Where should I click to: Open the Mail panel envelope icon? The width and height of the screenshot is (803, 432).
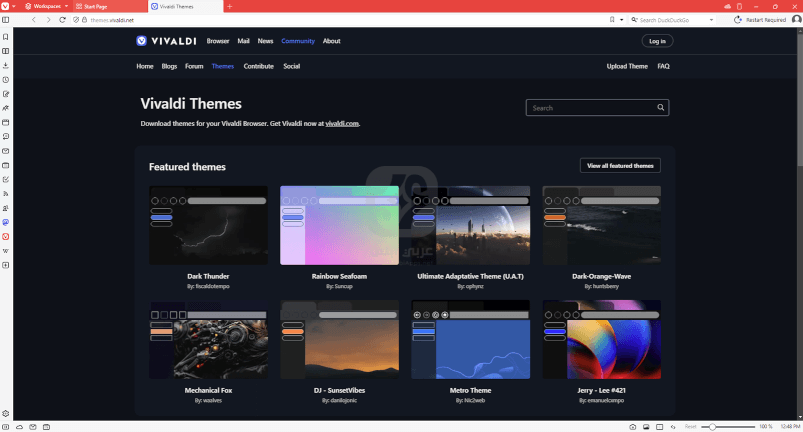6,151
